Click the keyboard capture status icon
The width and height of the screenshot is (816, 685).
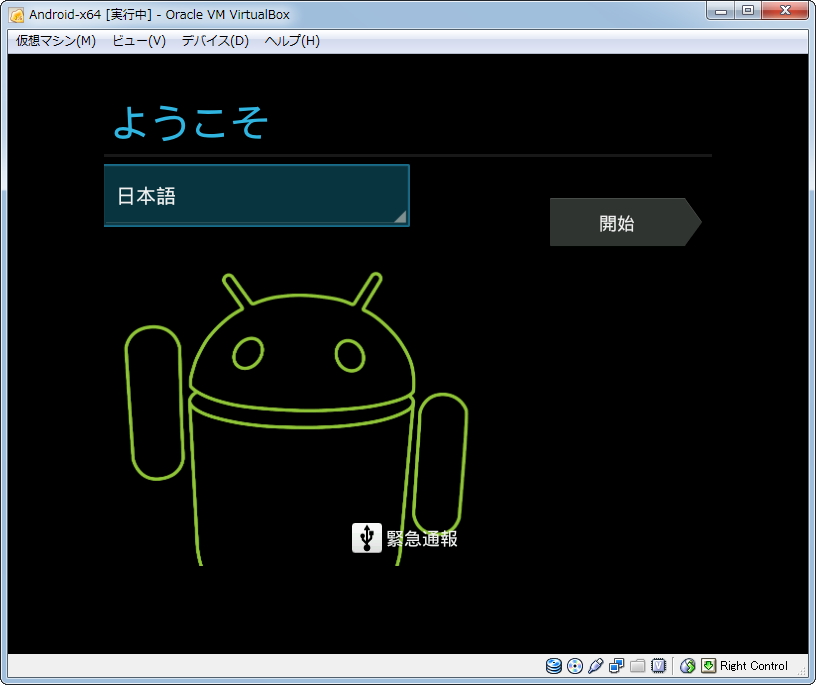tap(709, 666)
